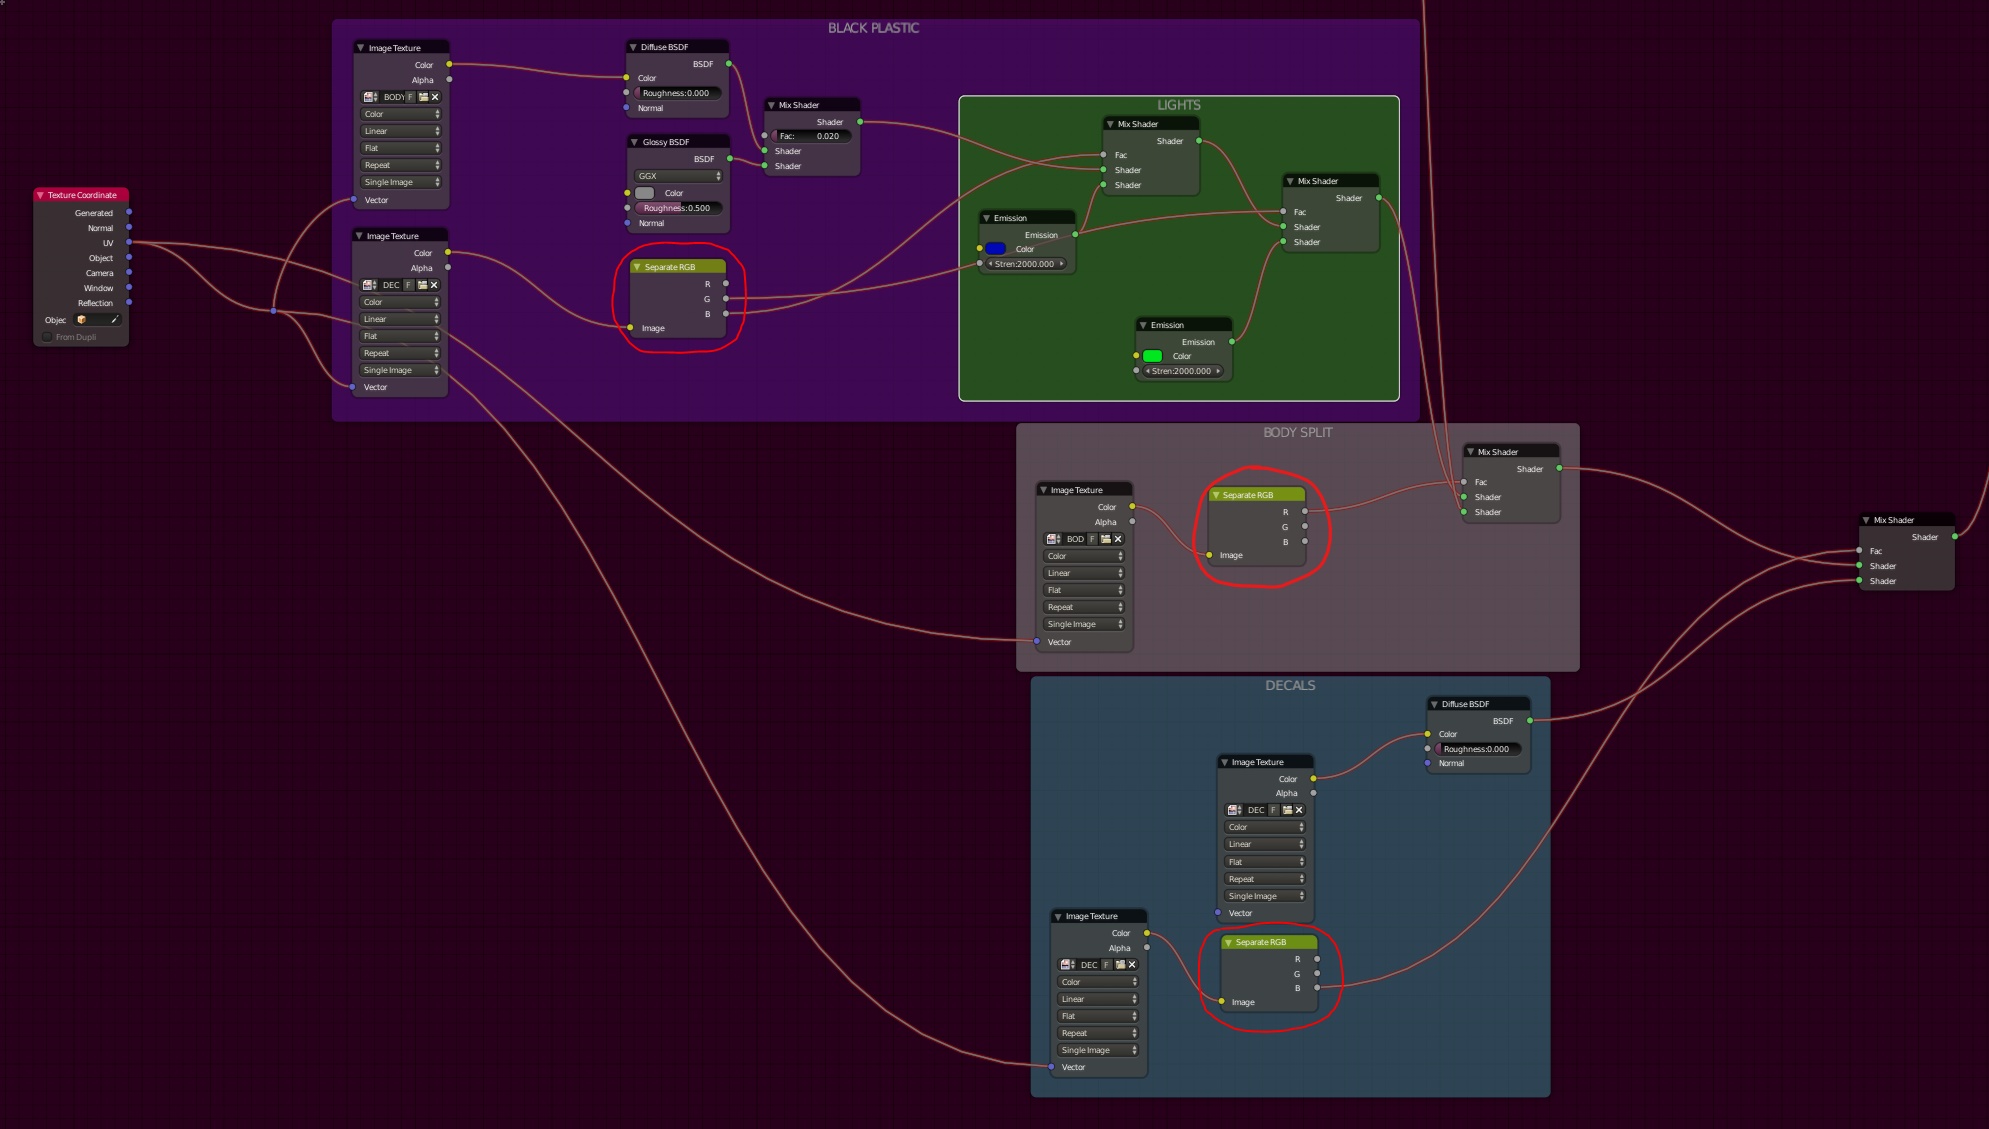Unlink image X on DECALS texture feeding Diffuse BSDF

click(x=1299, y=810)
